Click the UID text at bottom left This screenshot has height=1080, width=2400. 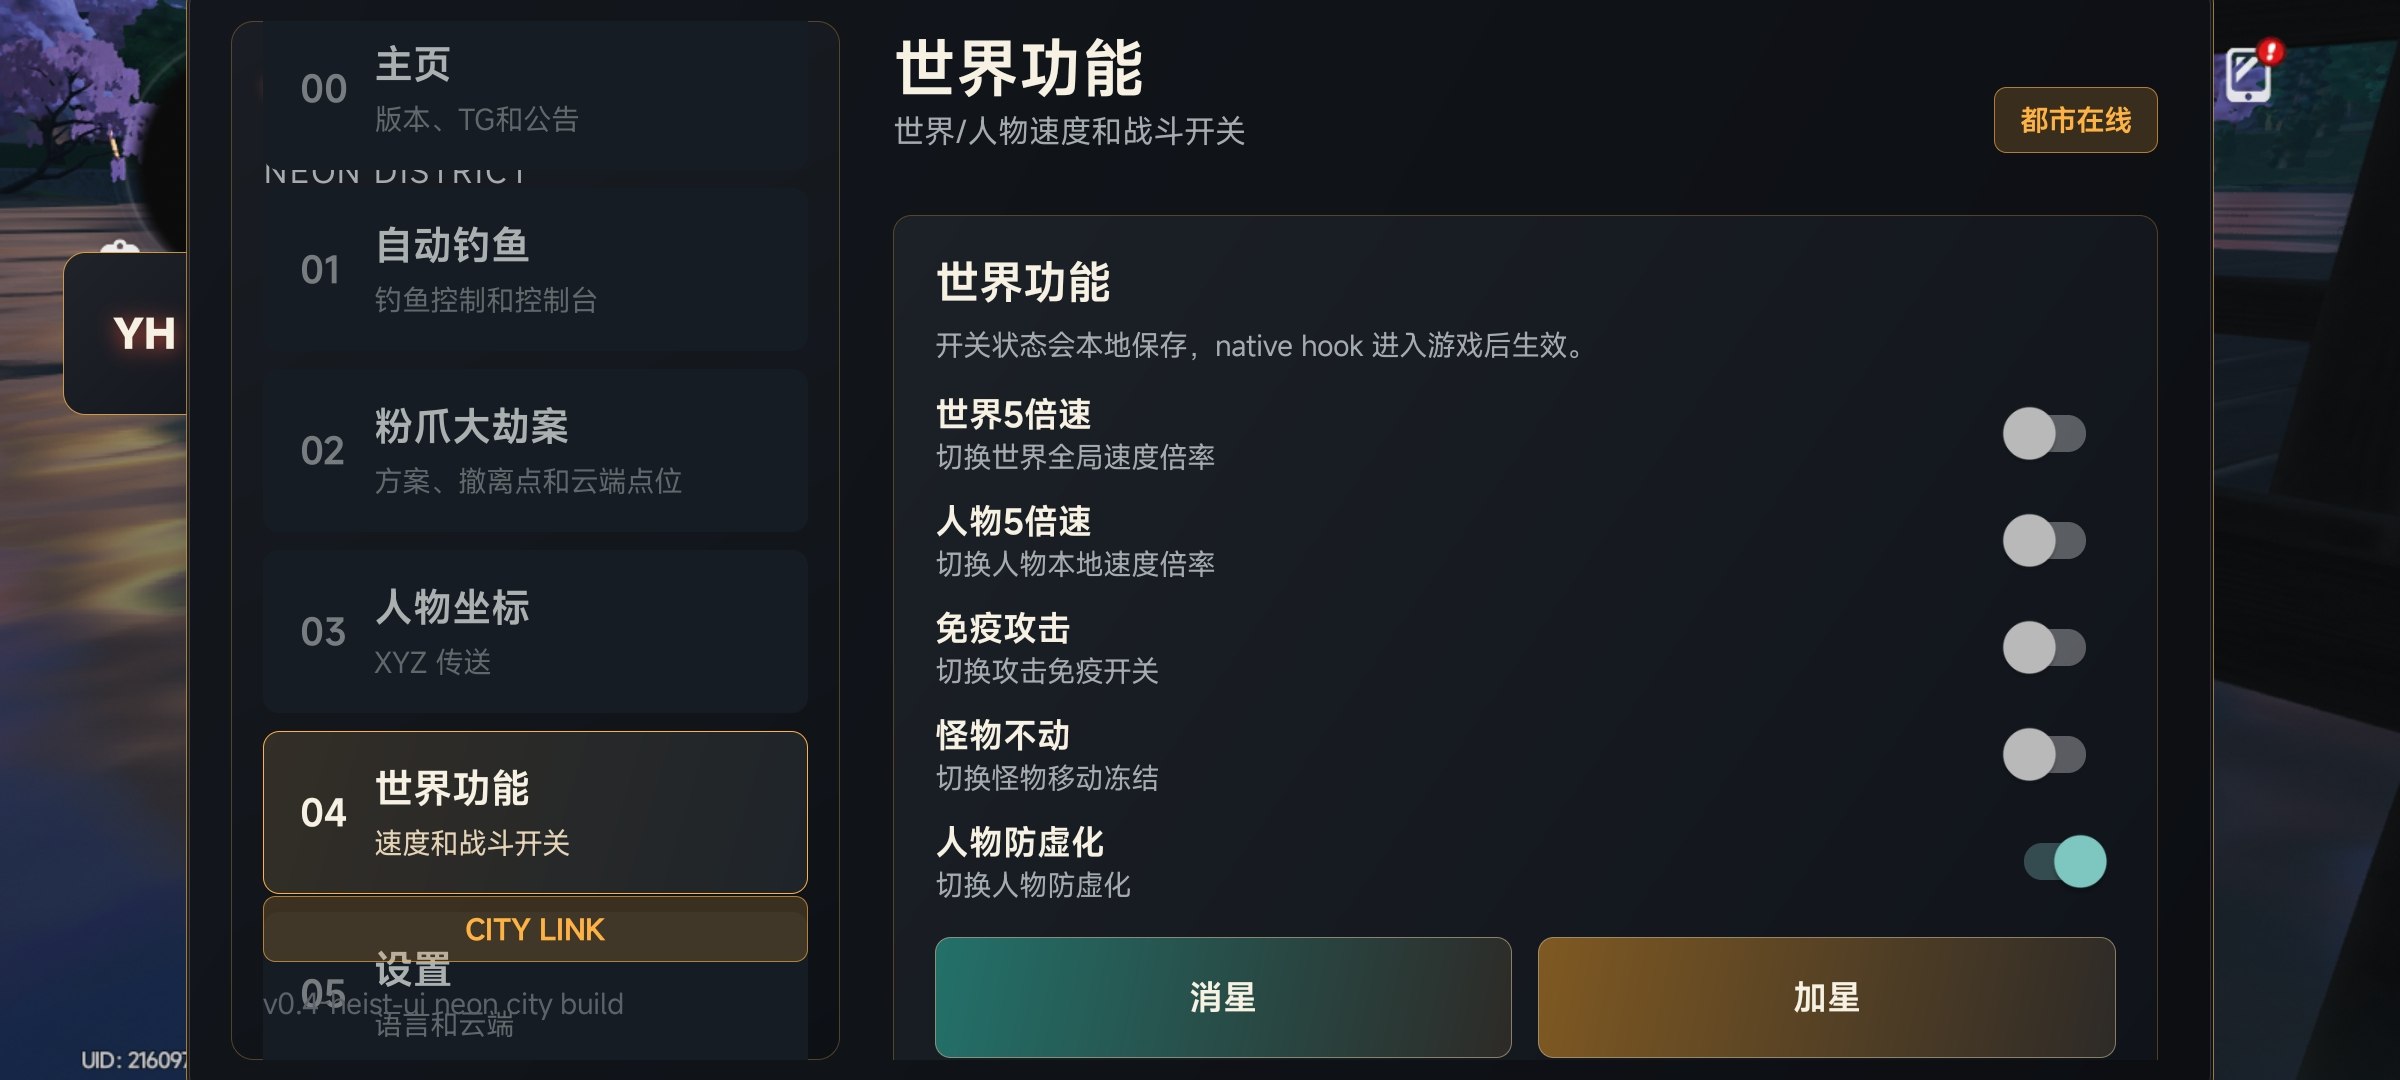133,1060
